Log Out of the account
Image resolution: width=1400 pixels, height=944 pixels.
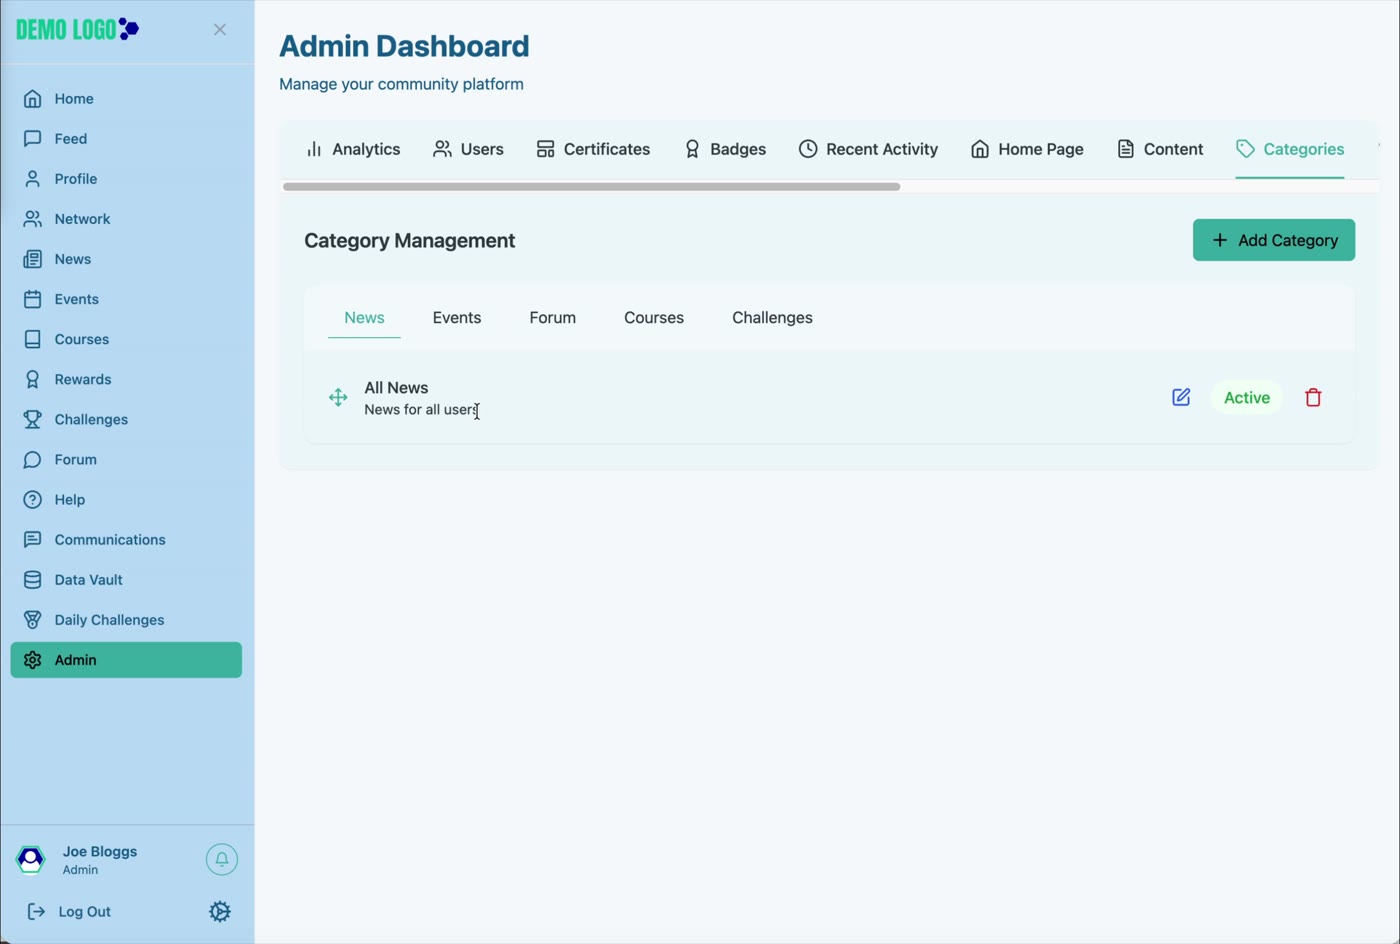(x=69, y=912)
